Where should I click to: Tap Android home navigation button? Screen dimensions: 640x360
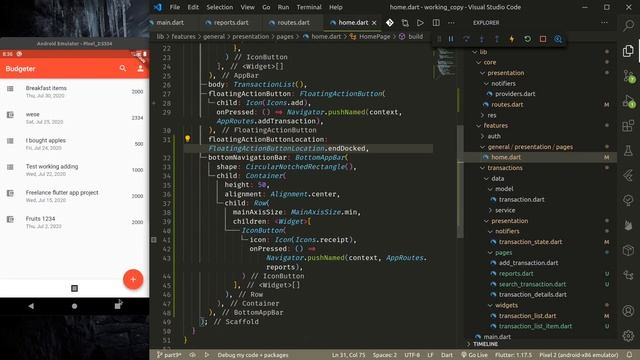[74, 306]
